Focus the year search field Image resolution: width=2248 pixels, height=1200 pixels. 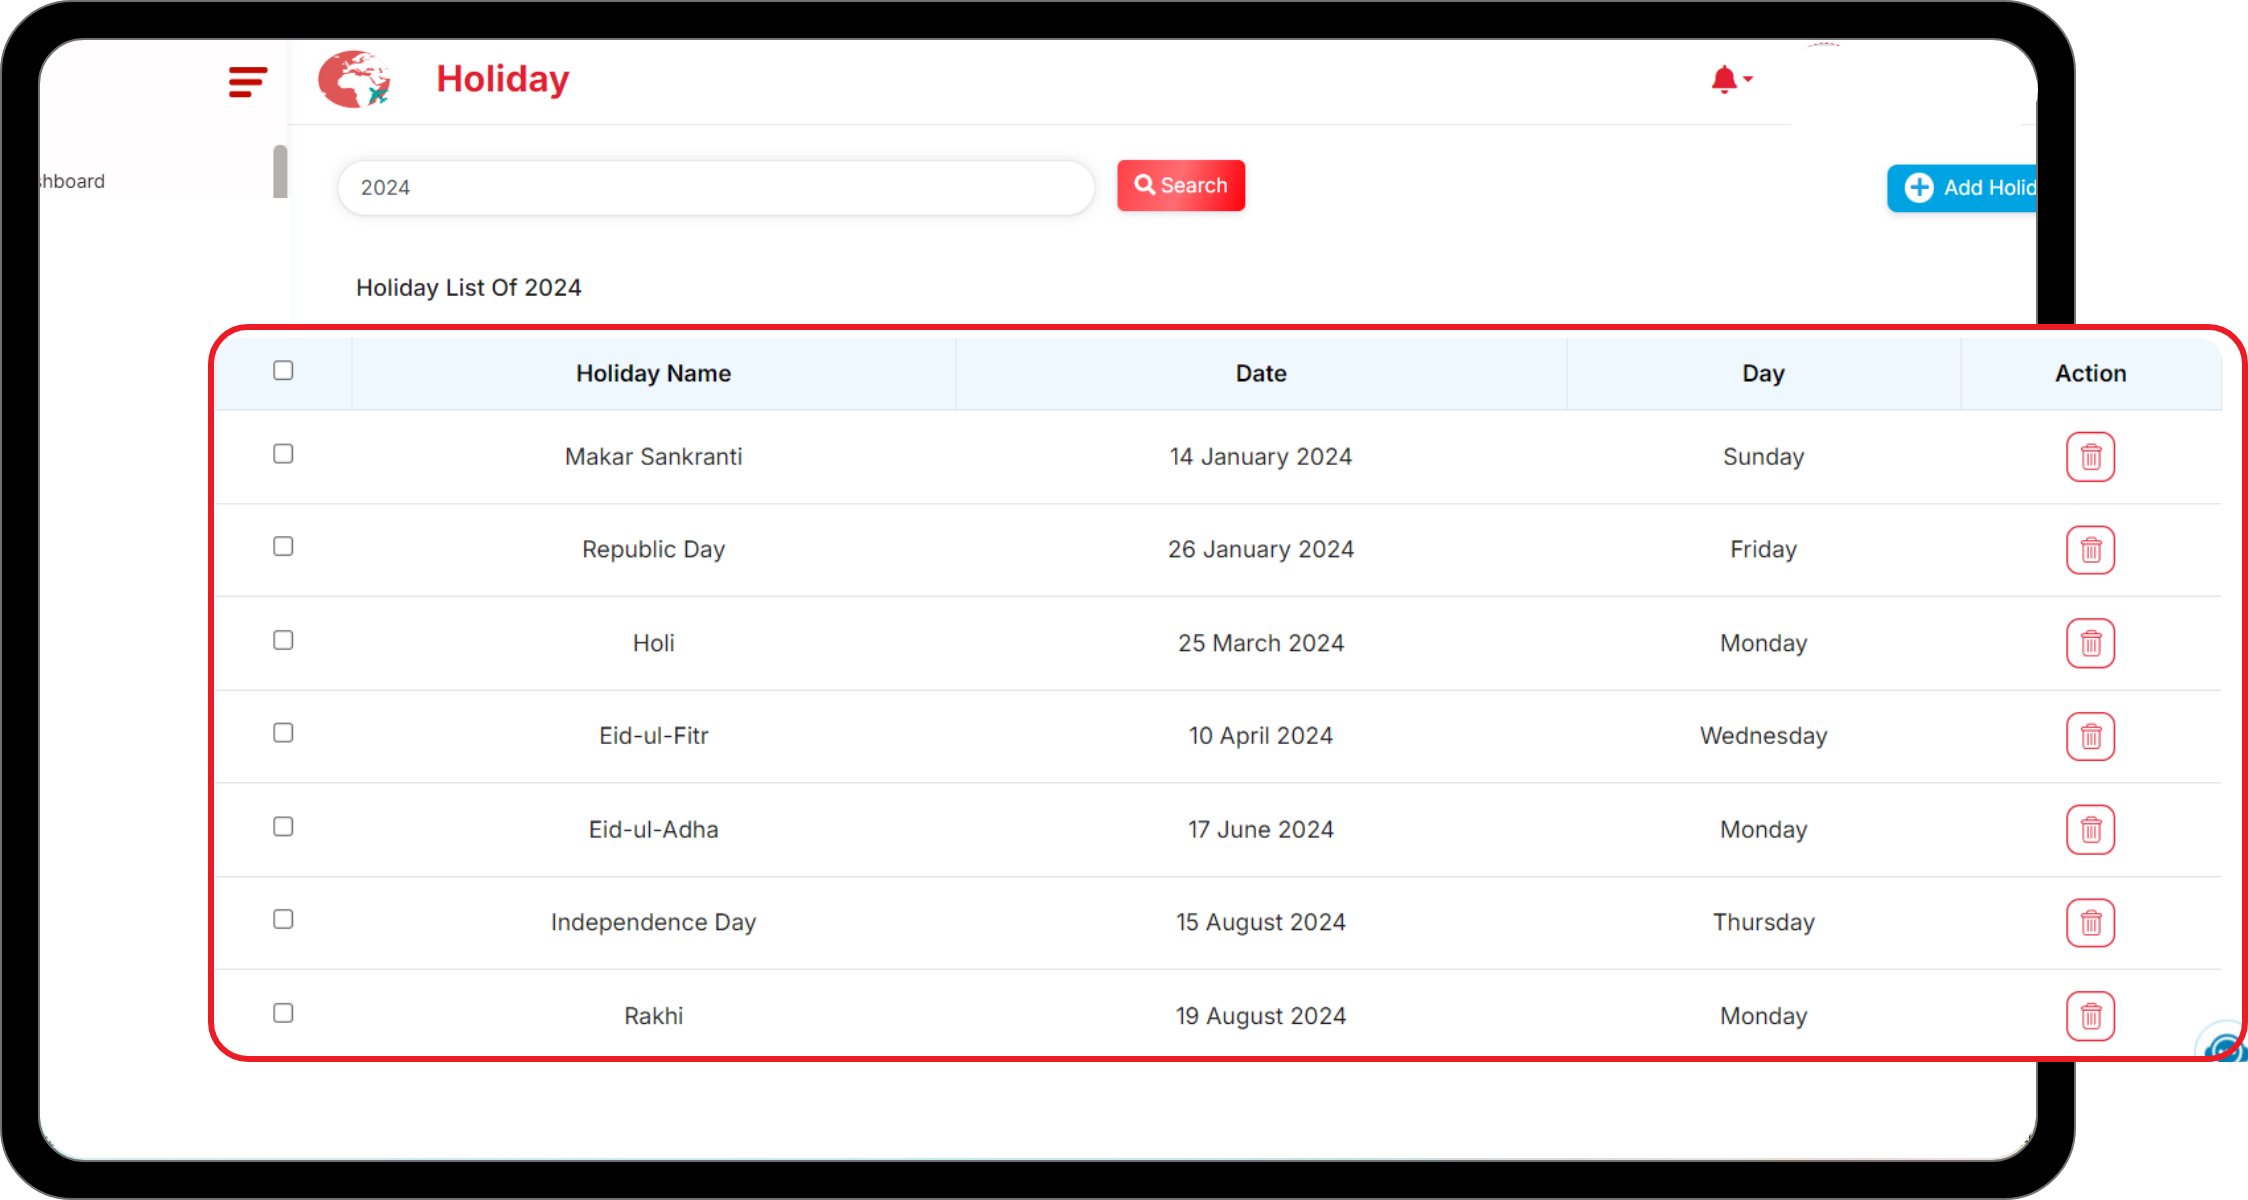tap(715, 188)
